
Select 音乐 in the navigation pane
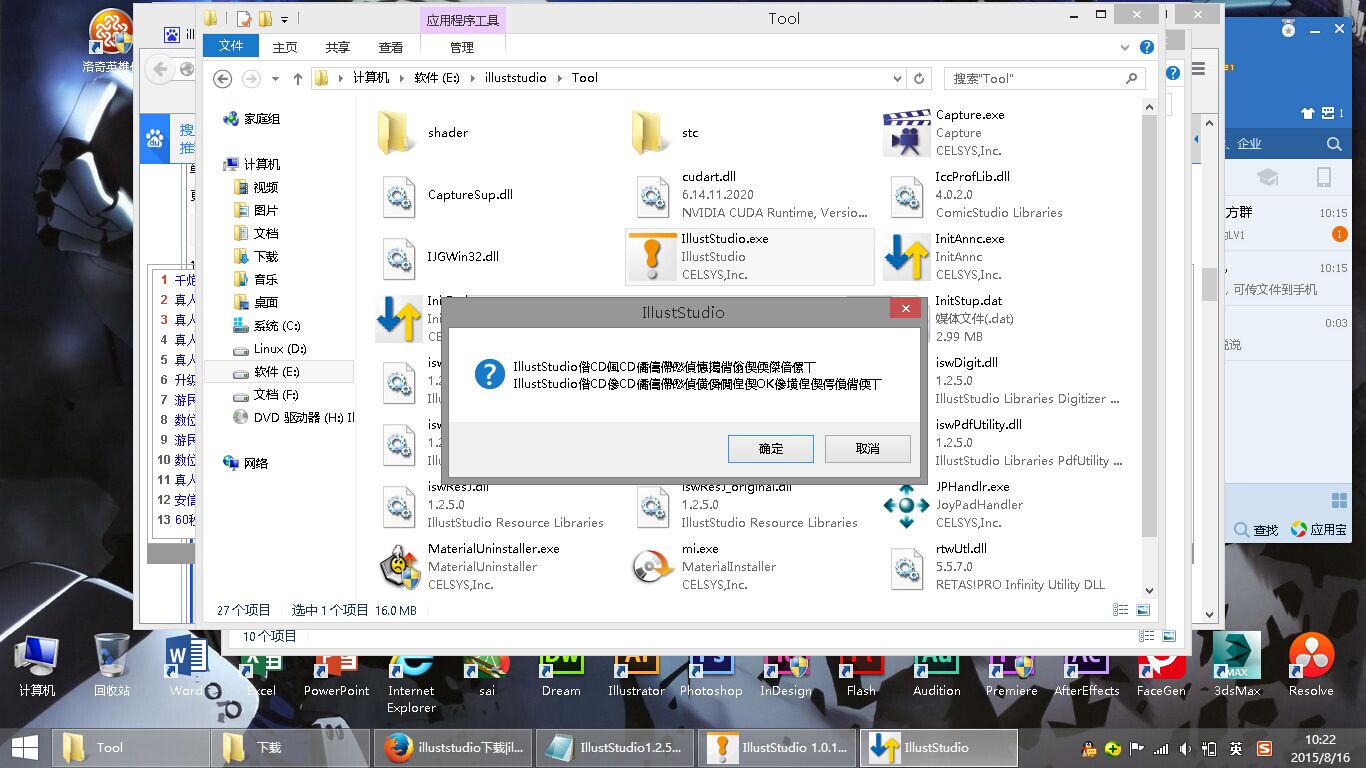click(265, 280)
